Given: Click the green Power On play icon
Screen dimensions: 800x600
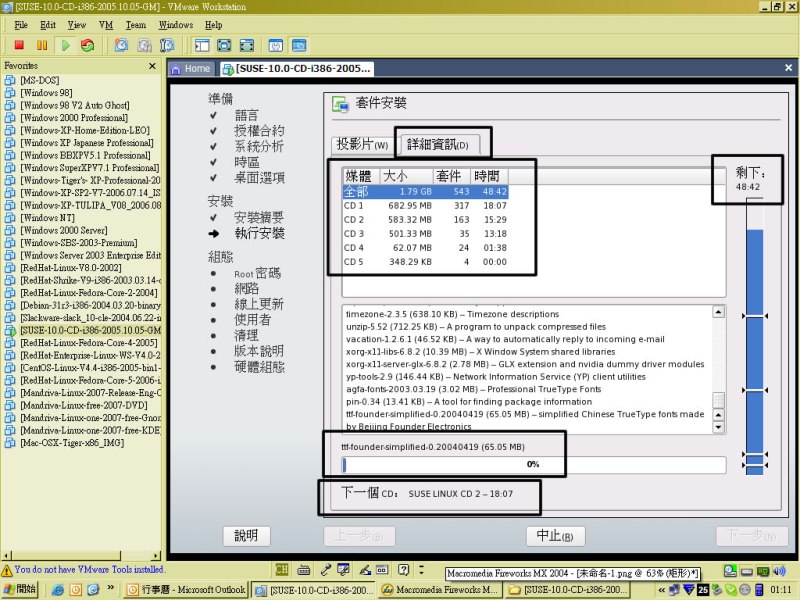Looking at the screenshot, I should (x=65, y=45).
